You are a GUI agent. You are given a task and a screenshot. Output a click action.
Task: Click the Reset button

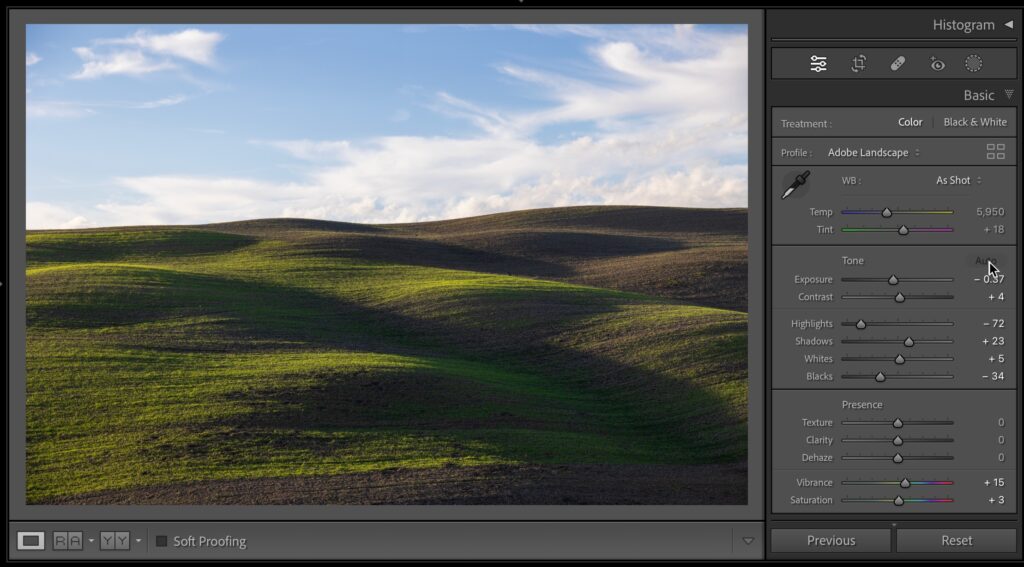tap(956, 540)
